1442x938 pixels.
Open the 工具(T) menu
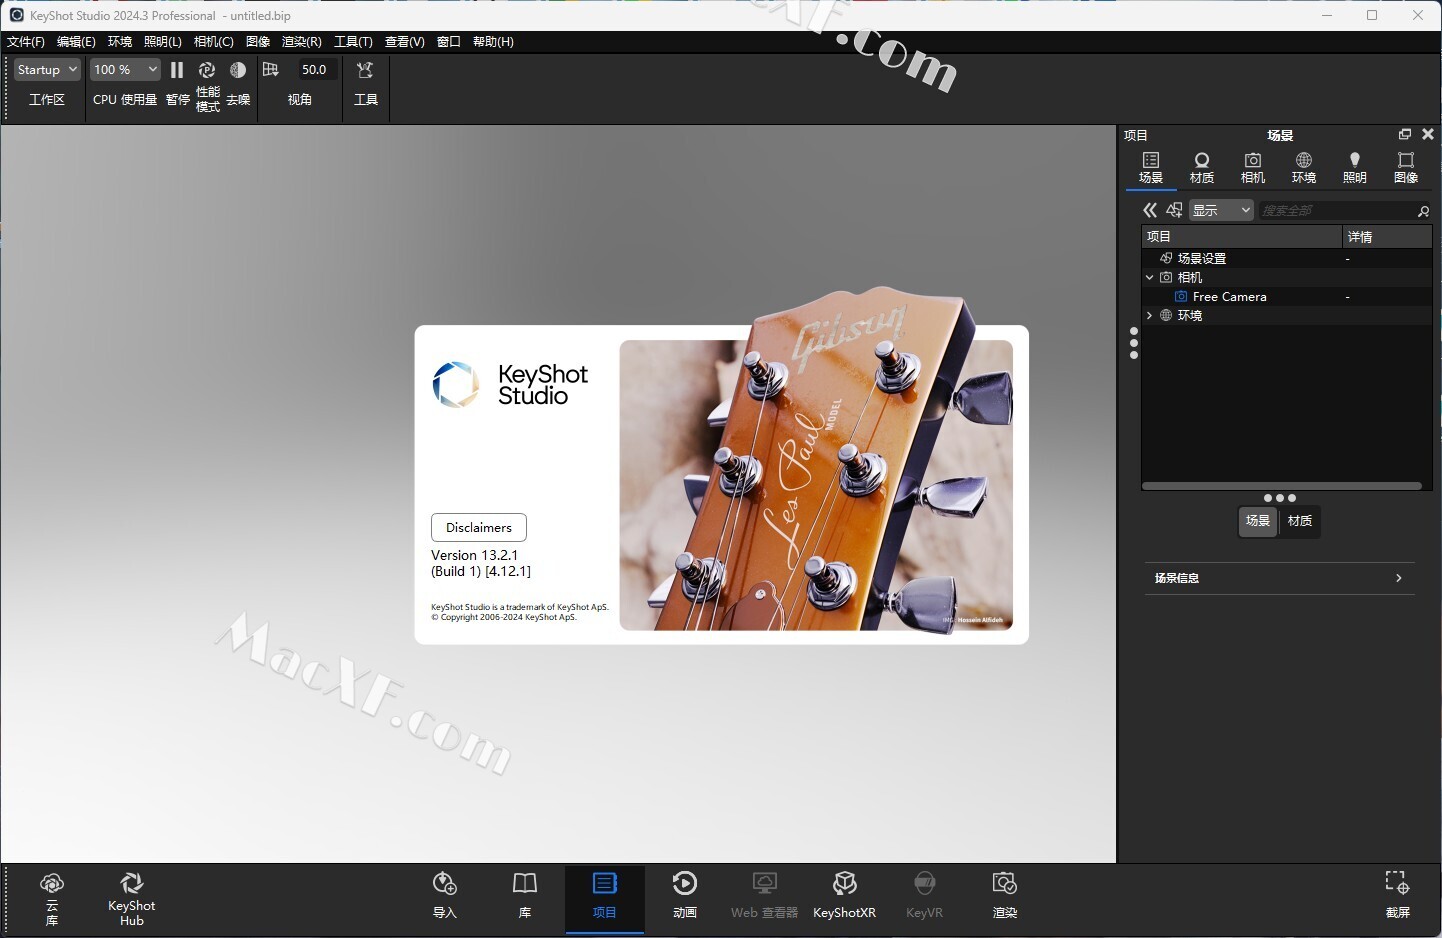click(x=353, y=42)
